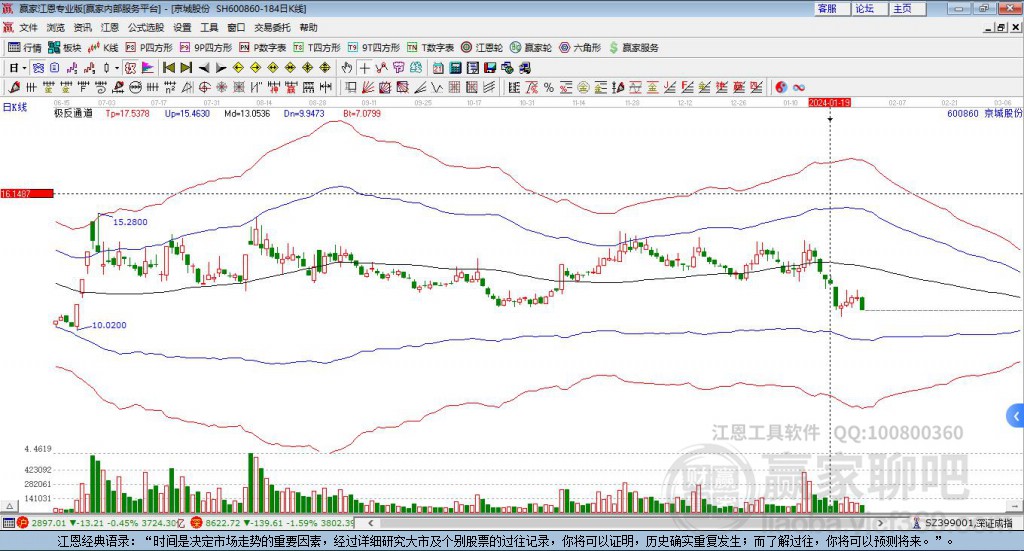Open the 浏览 menu
The width and height of the screenshot is (1024, 551).
(56, 27)
